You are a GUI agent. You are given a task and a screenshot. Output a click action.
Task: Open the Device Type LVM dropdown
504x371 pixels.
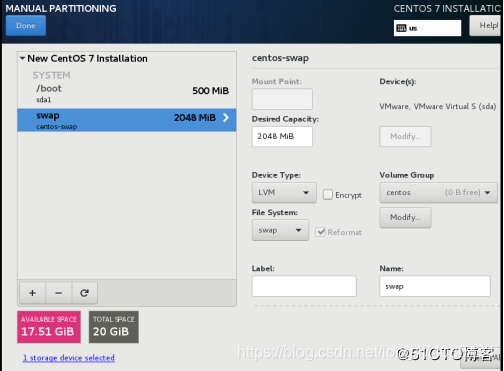pyautogui.click(x=284, y=192)
